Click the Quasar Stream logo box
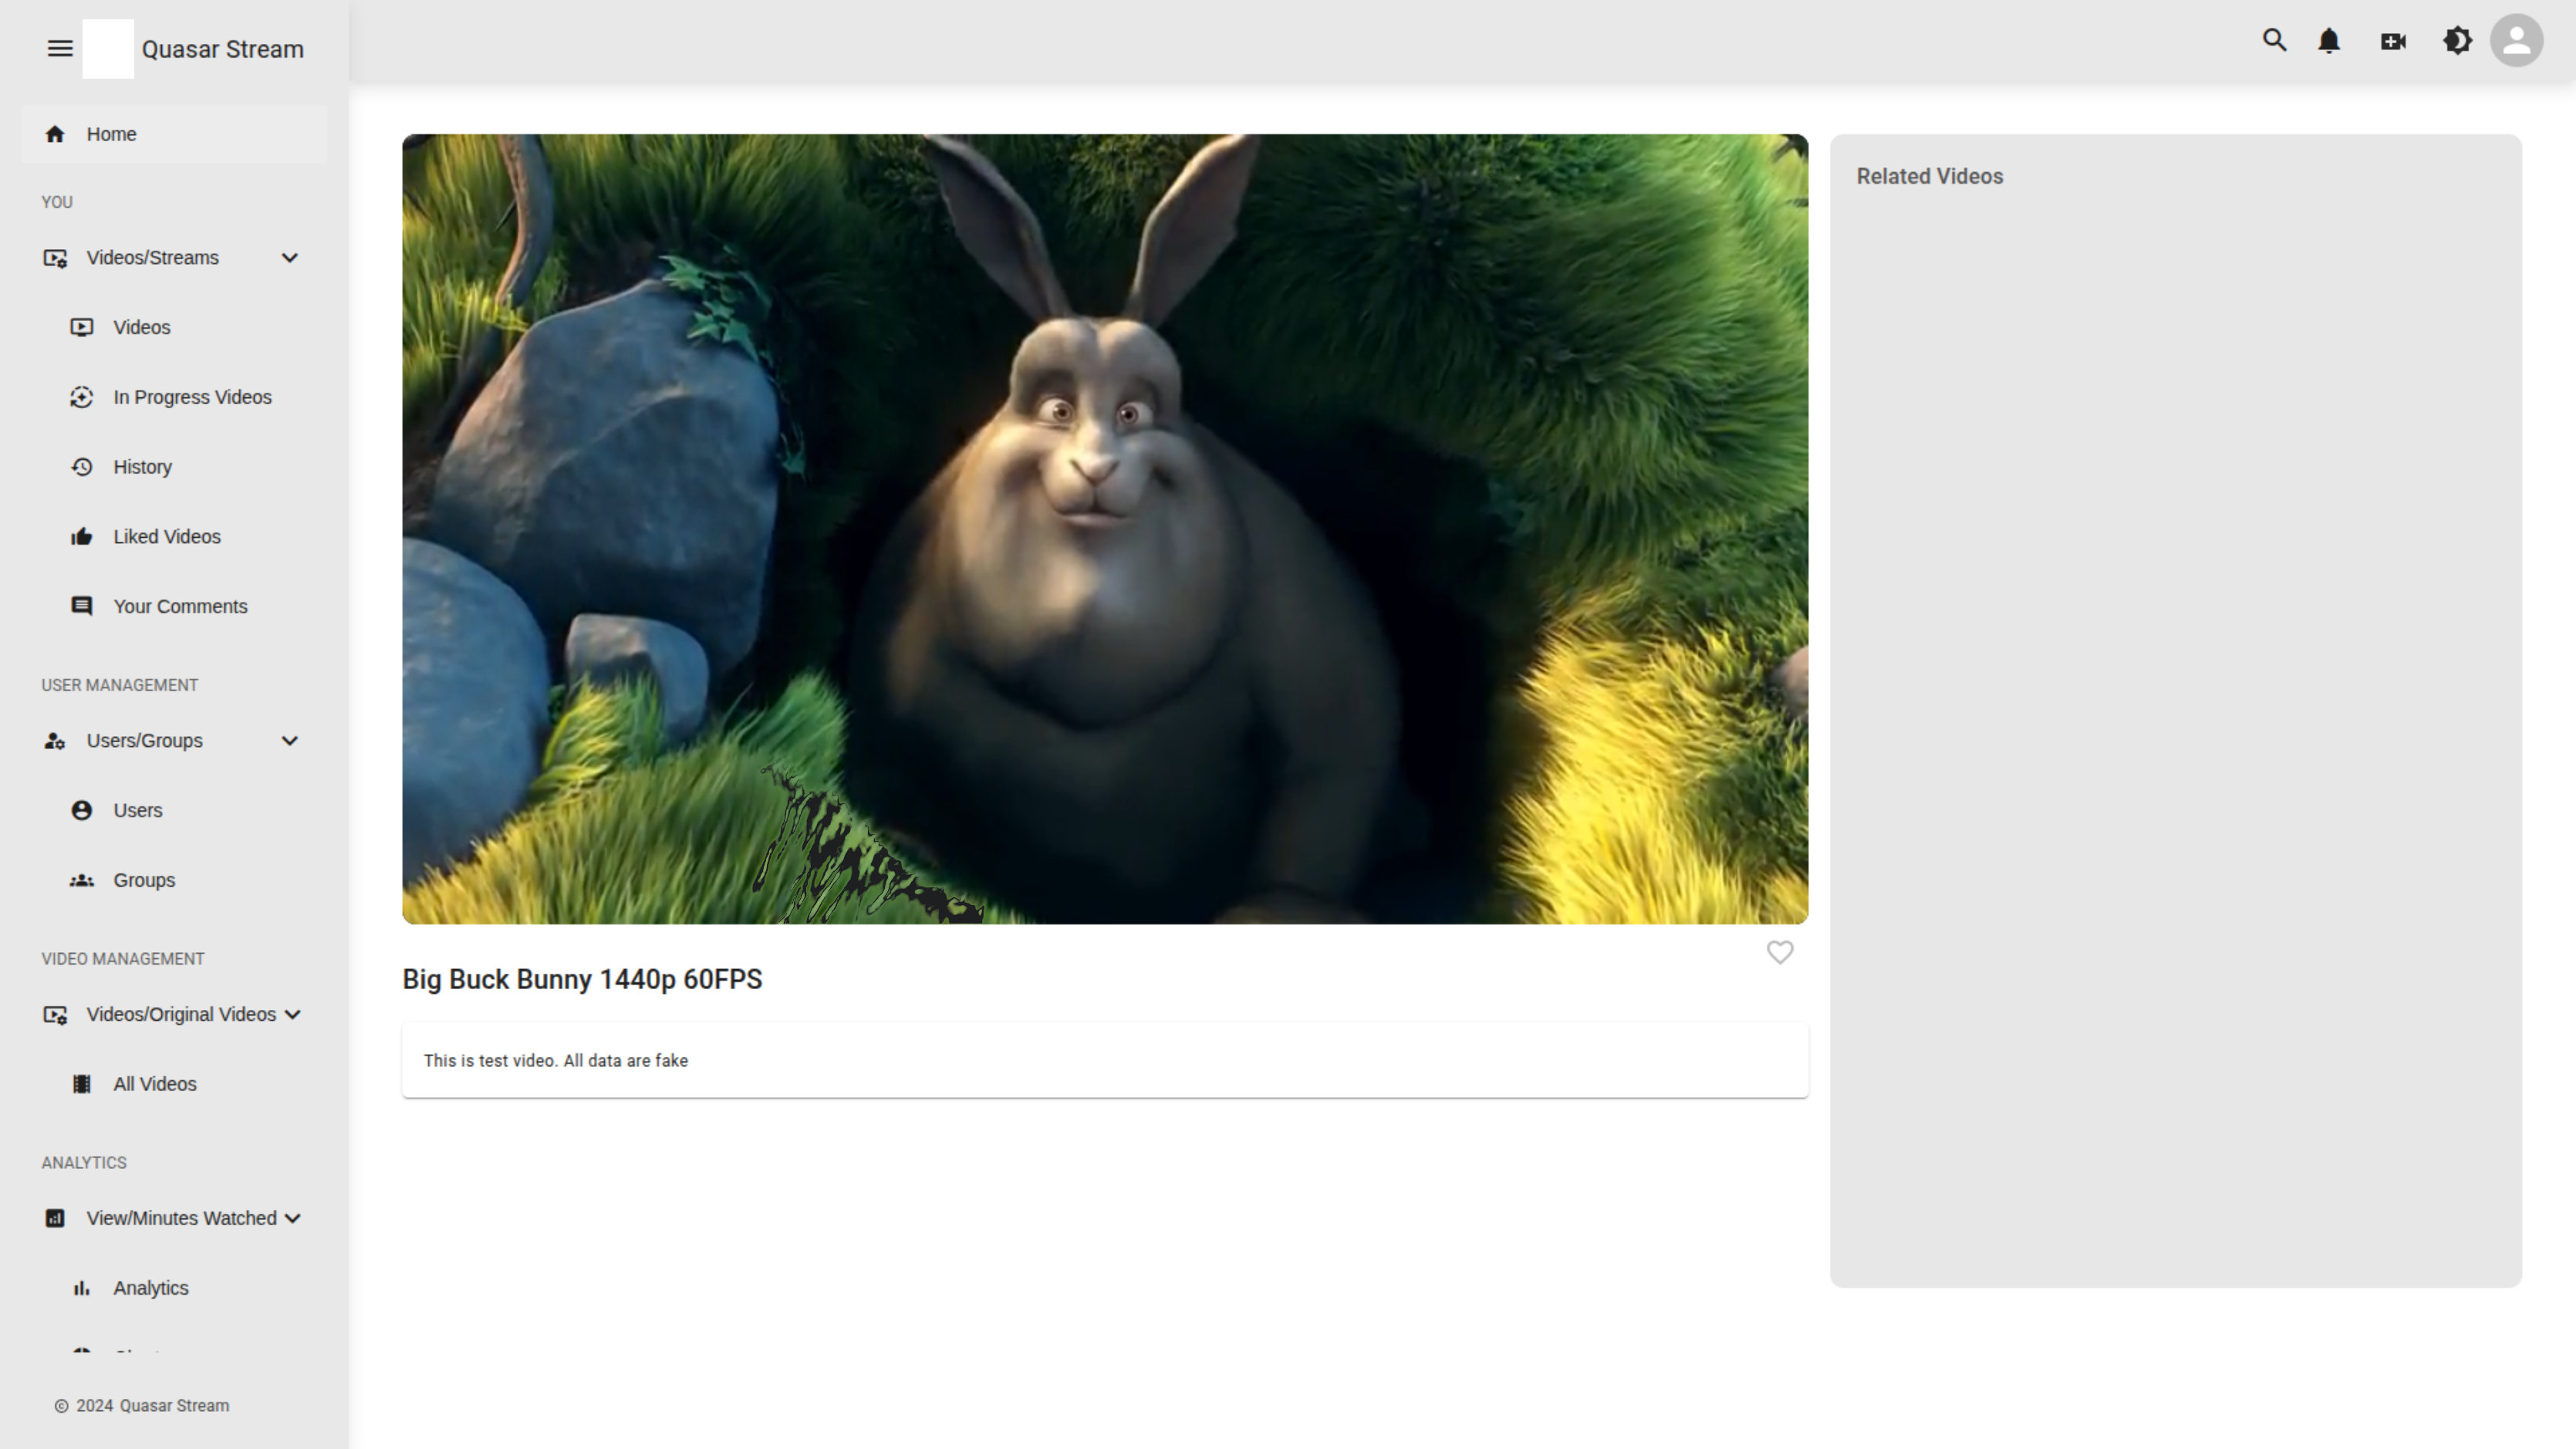 [x=108, y=48]
